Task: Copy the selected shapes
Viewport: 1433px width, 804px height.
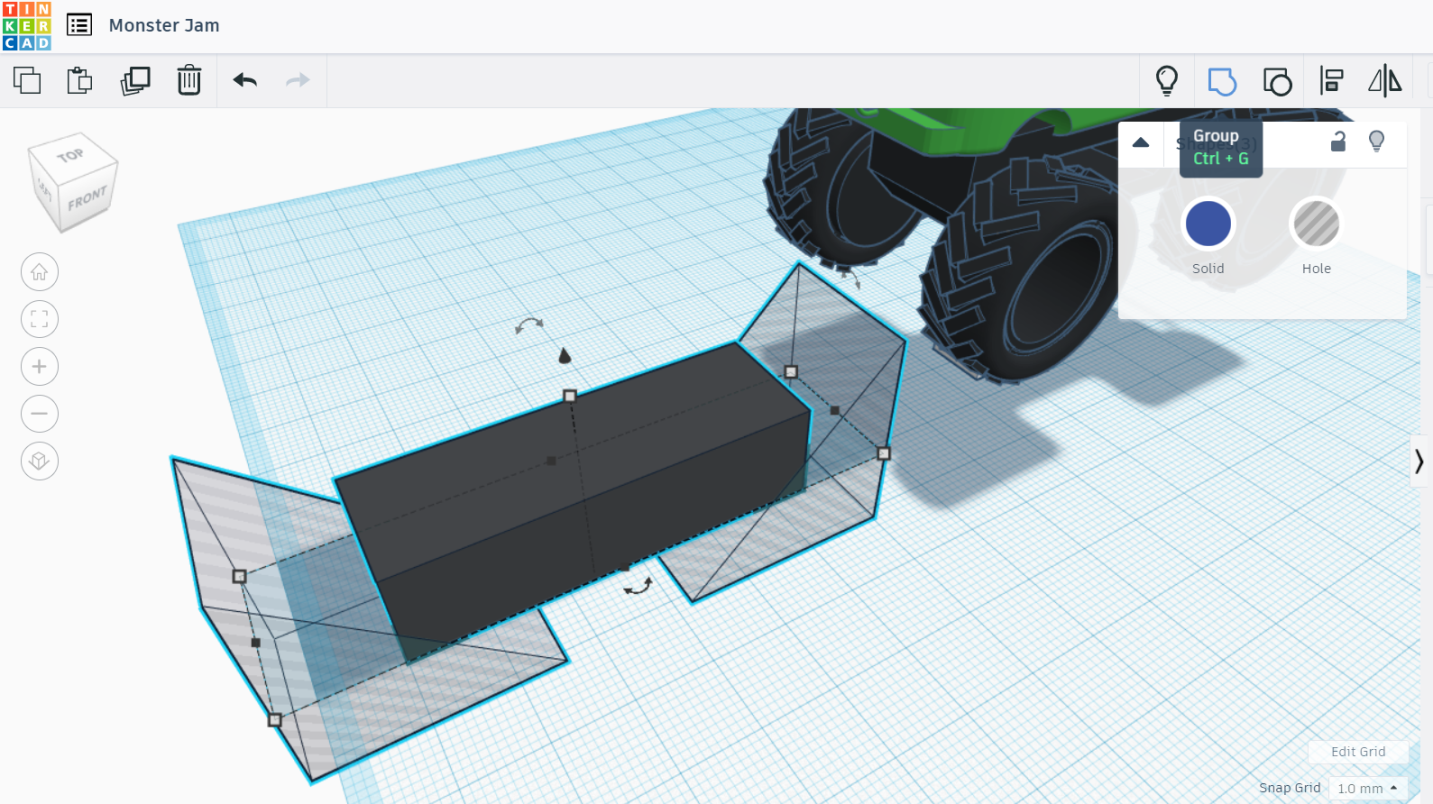Action: 27,80
